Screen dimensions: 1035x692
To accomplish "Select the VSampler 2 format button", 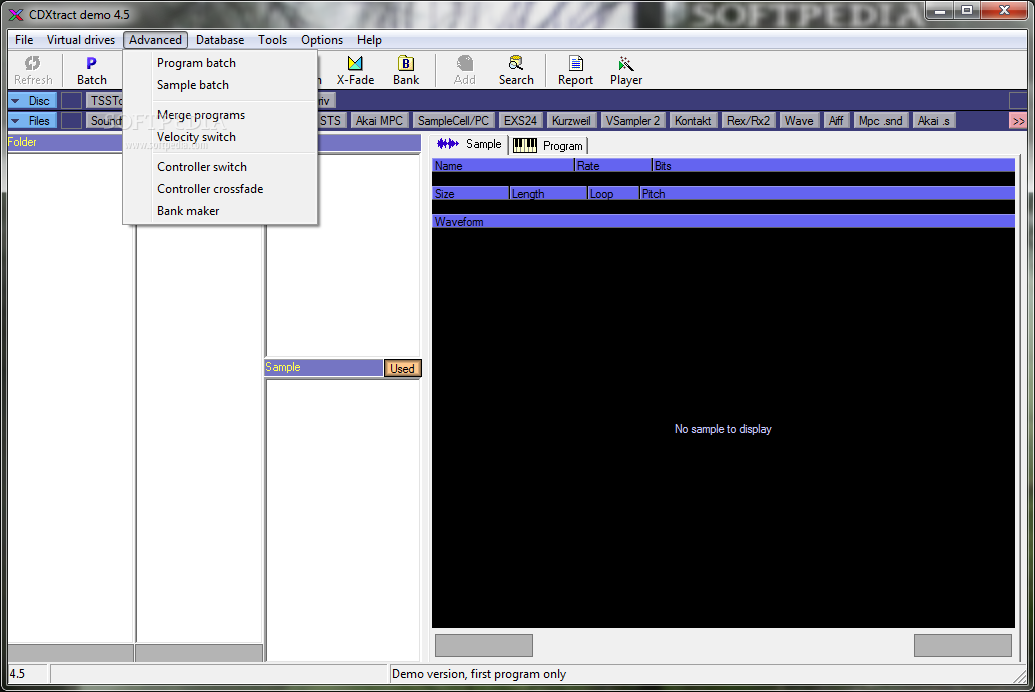I will tap(632, 121).
